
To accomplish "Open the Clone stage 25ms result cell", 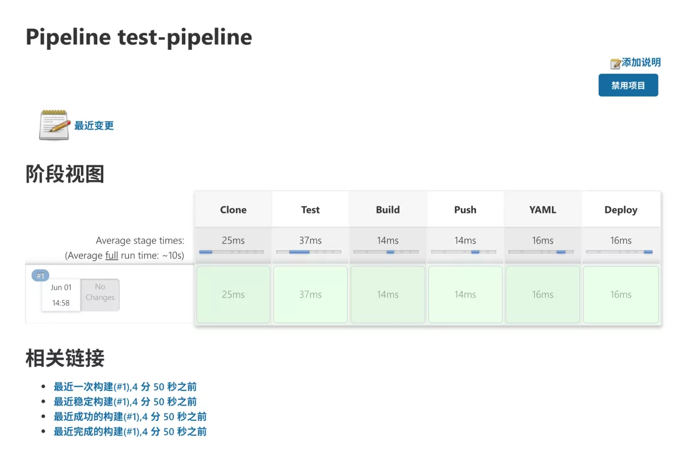I will pyautogui.click(x=233, y=295).
